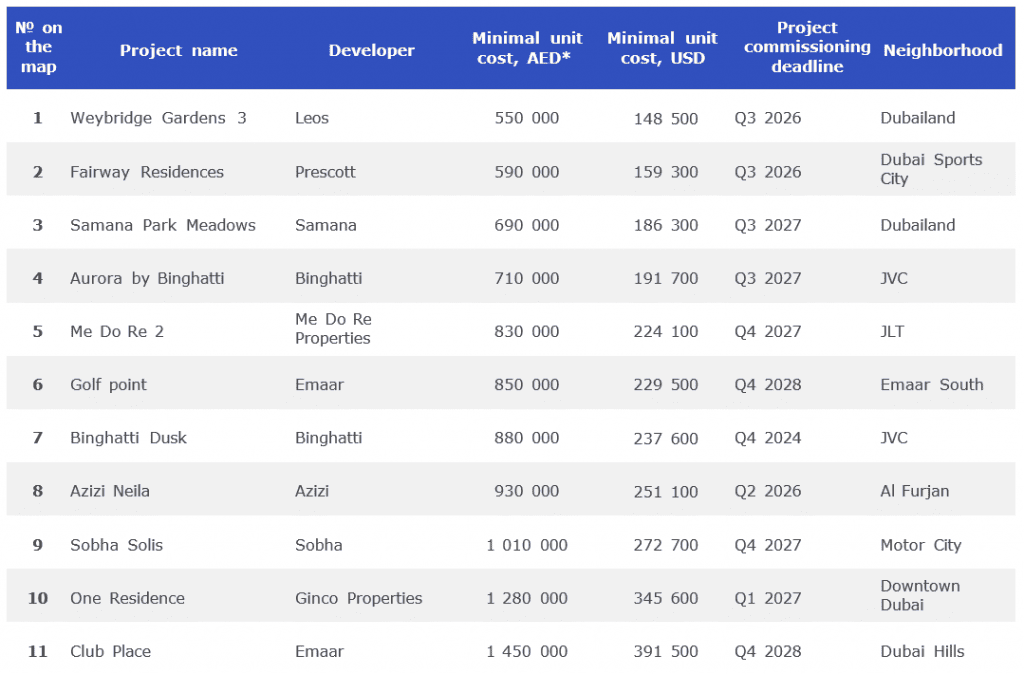Click the AED cost '850 000'
Viewport: 1024px width, 674px height.
click(526, 385)
